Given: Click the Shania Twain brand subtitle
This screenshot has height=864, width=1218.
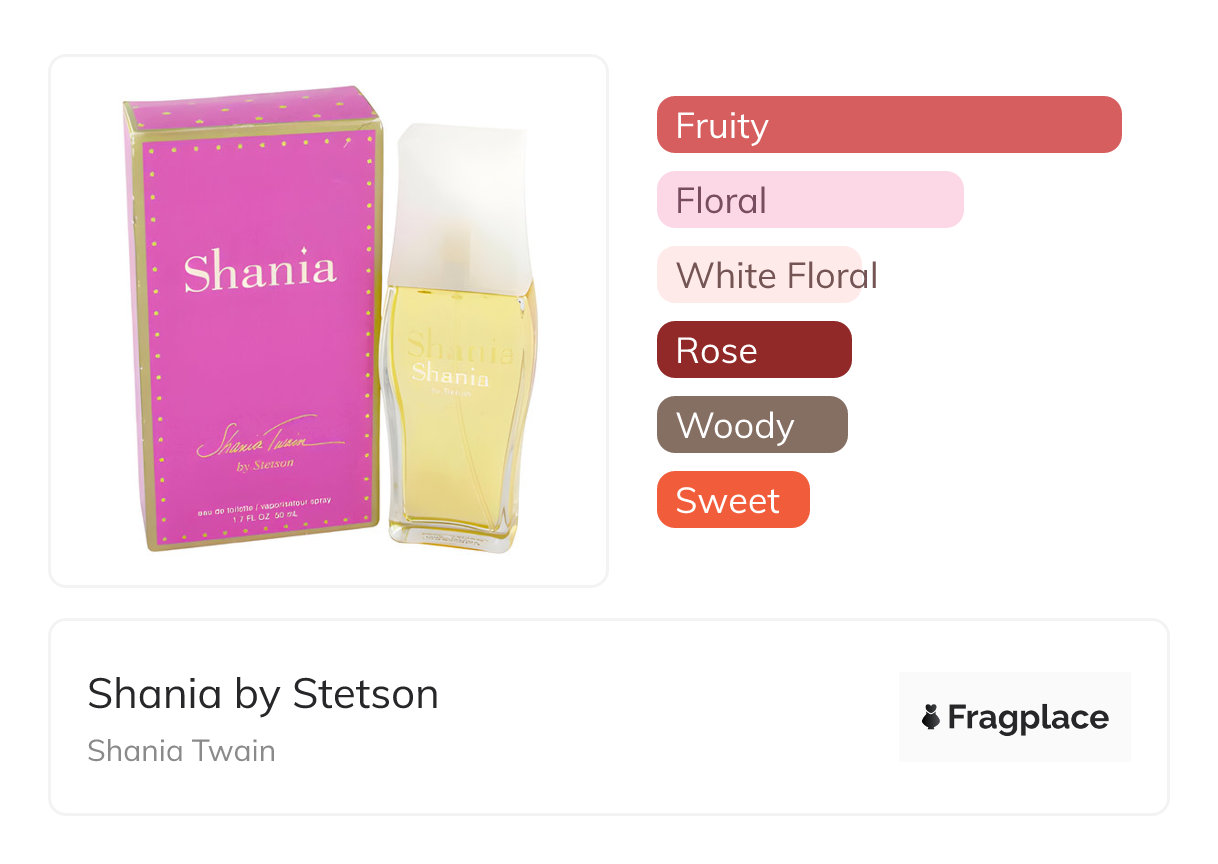Looking at the screenshot, I should 181,750.
